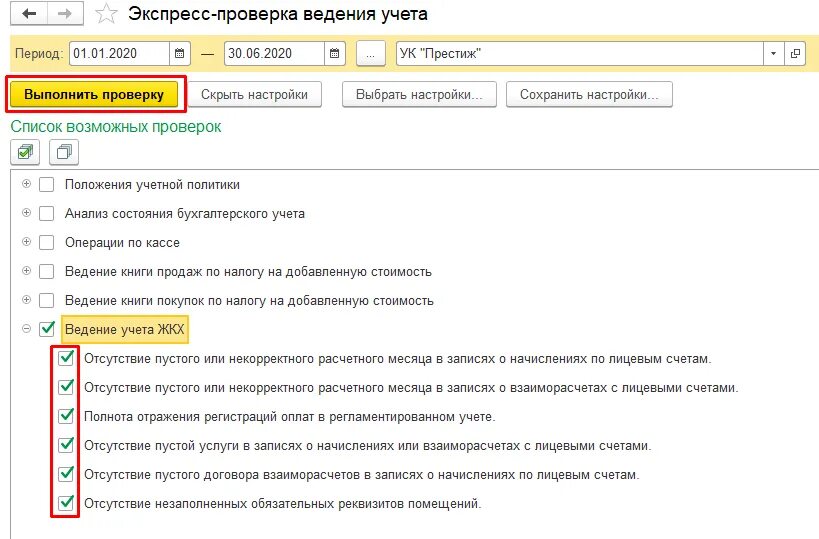
Task: Open calendar for end date 30.06.2020
Action: 335,53
